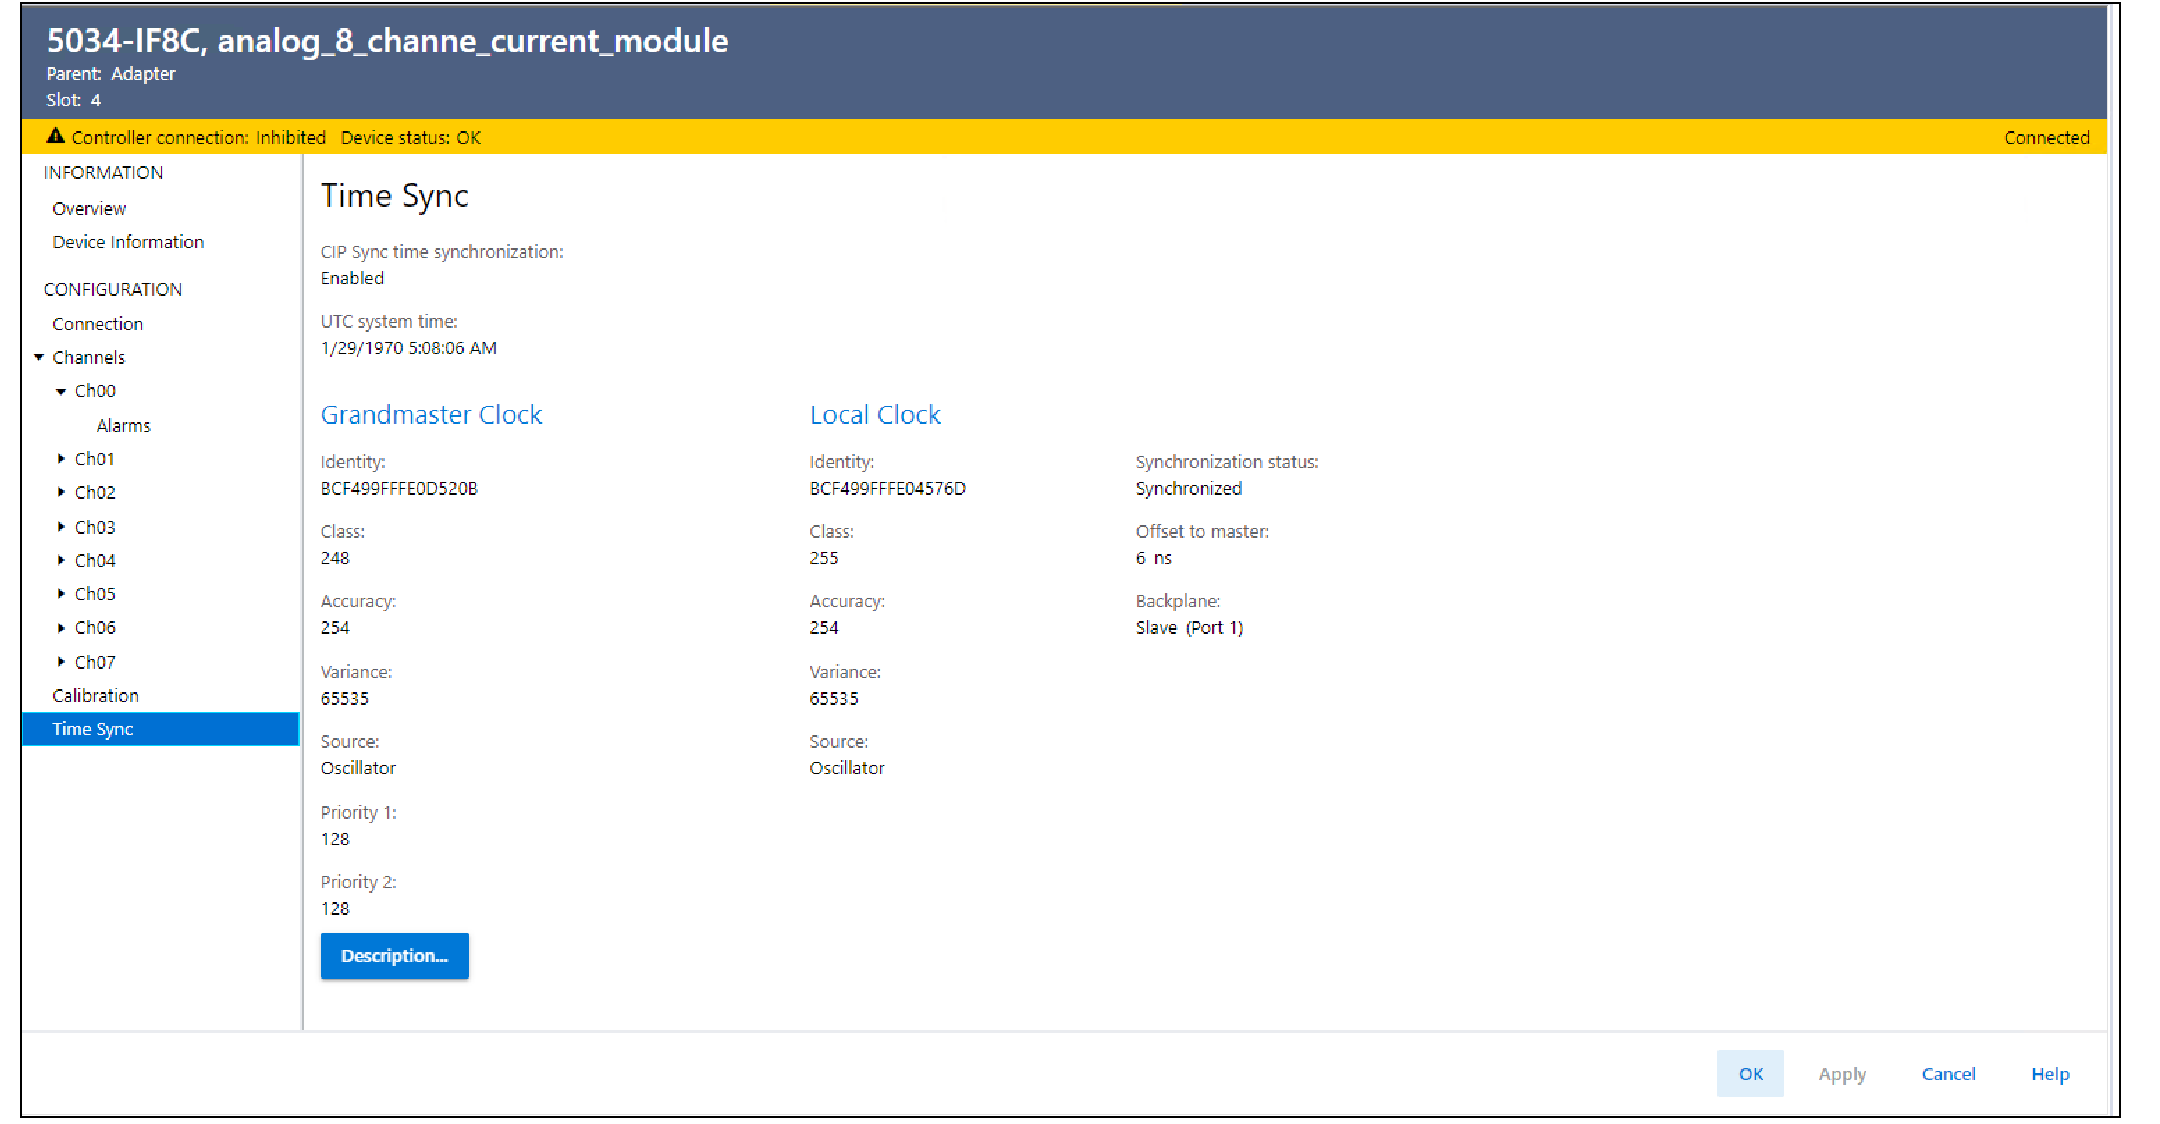Select the Time Sync page
2160x1124 pixels.
[161, 729]
